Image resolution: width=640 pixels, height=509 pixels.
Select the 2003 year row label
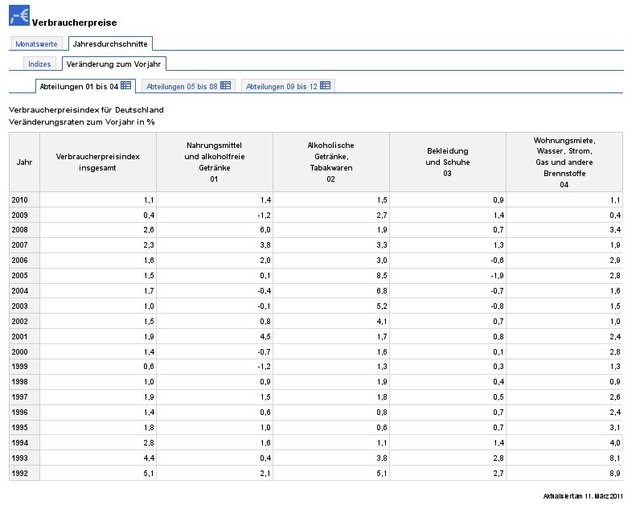click(20, 306)
